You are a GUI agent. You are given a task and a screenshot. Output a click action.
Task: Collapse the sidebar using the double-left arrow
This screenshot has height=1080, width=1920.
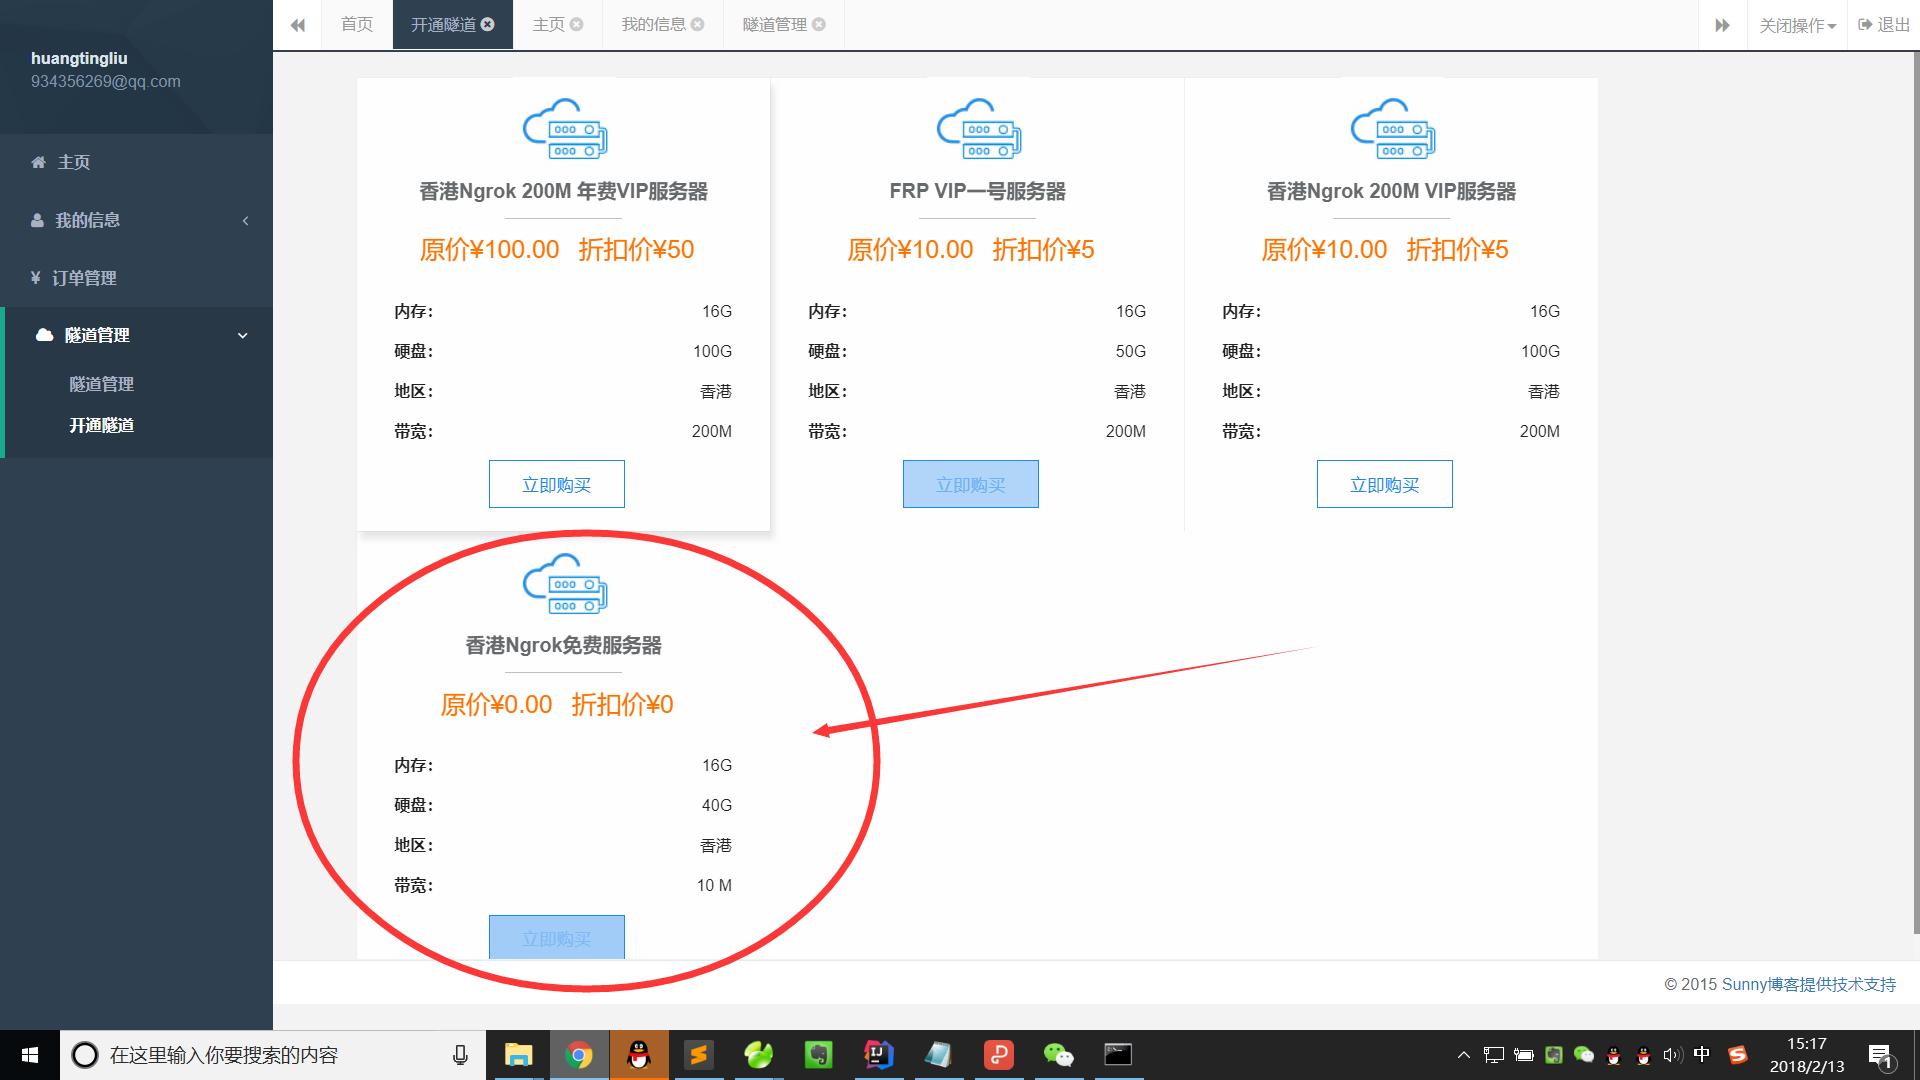tap(296, 24)
